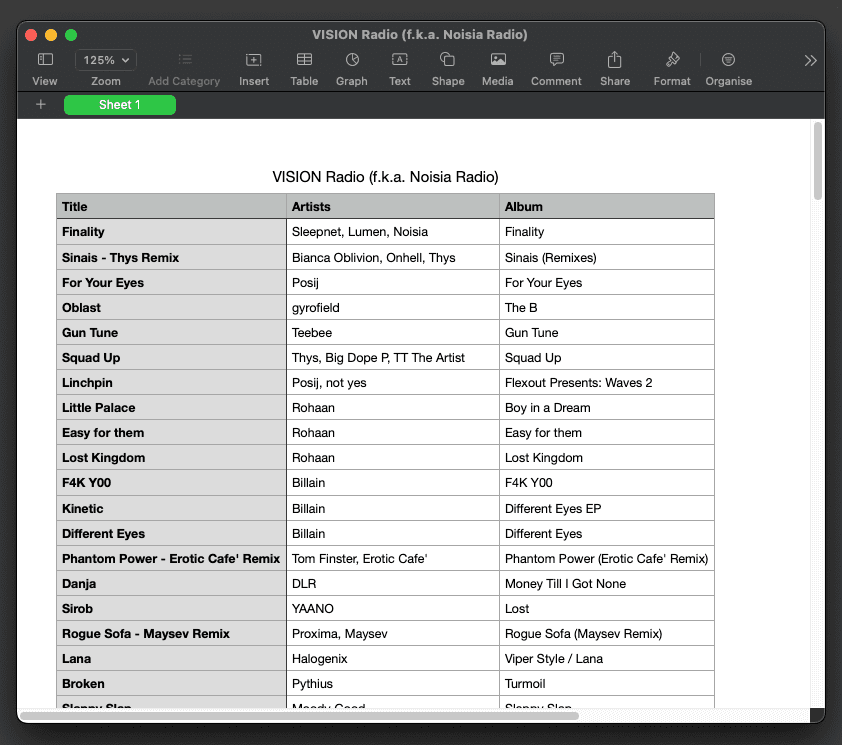Screen dimensions: 842x745
Task: Select cell 'Tom Finster, Erotic Cafe''
Action: [393, 559]
